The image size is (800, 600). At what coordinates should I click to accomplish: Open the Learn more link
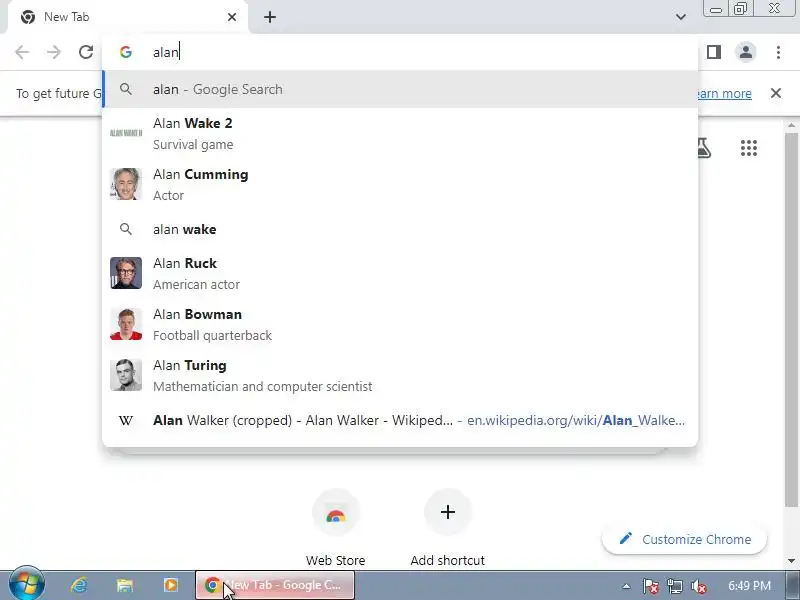[x=724, y=93]
